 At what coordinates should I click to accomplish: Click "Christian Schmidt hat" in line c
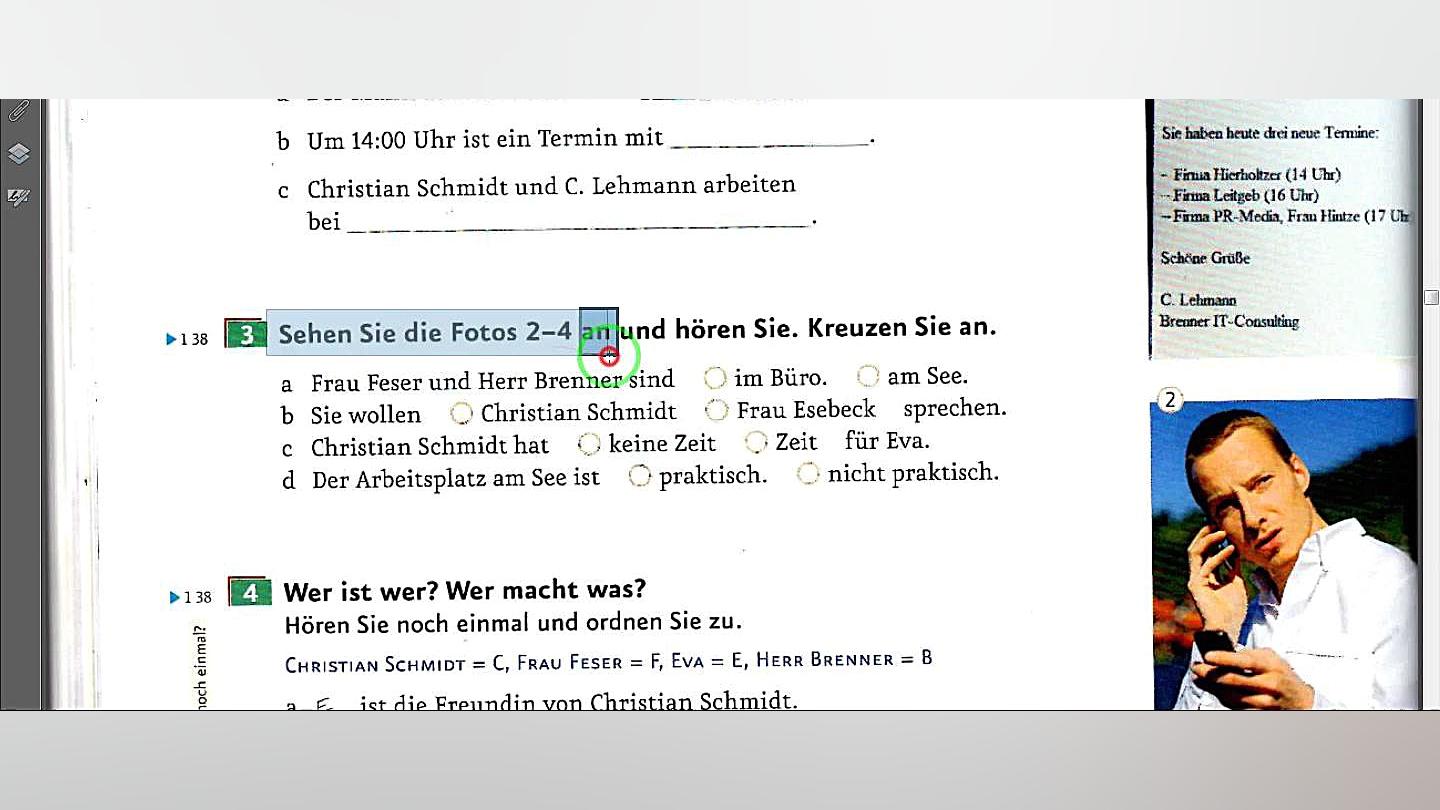coord(430,447)
